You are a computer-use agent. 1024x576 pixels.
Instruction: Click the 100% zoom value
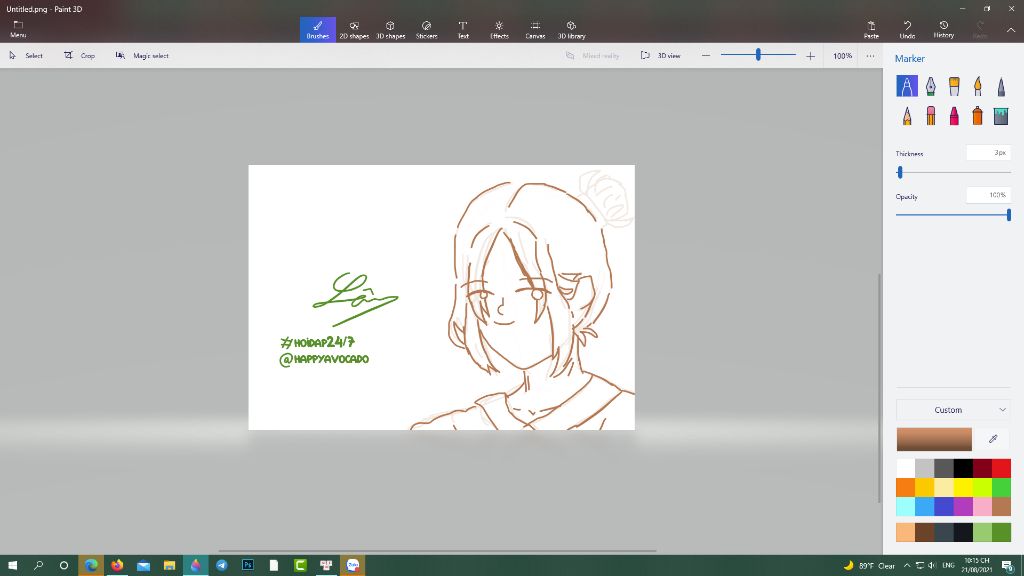coord(842,56)
